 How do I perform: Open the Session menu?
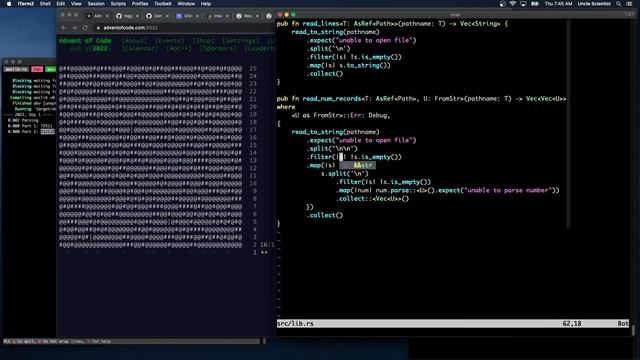(96, 4)
